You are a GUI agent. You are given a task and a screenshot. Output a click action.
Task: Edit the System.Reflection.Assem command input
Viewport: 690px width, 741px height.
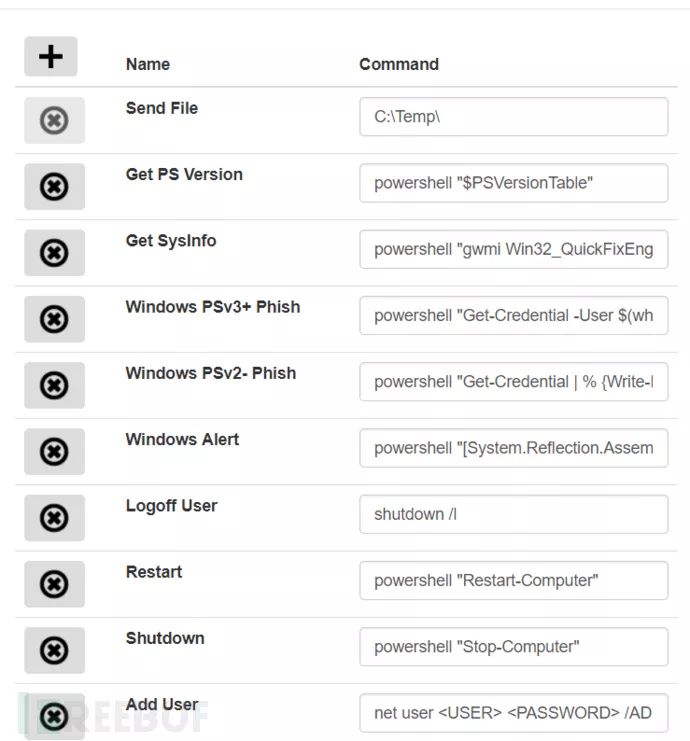point(513,448)
